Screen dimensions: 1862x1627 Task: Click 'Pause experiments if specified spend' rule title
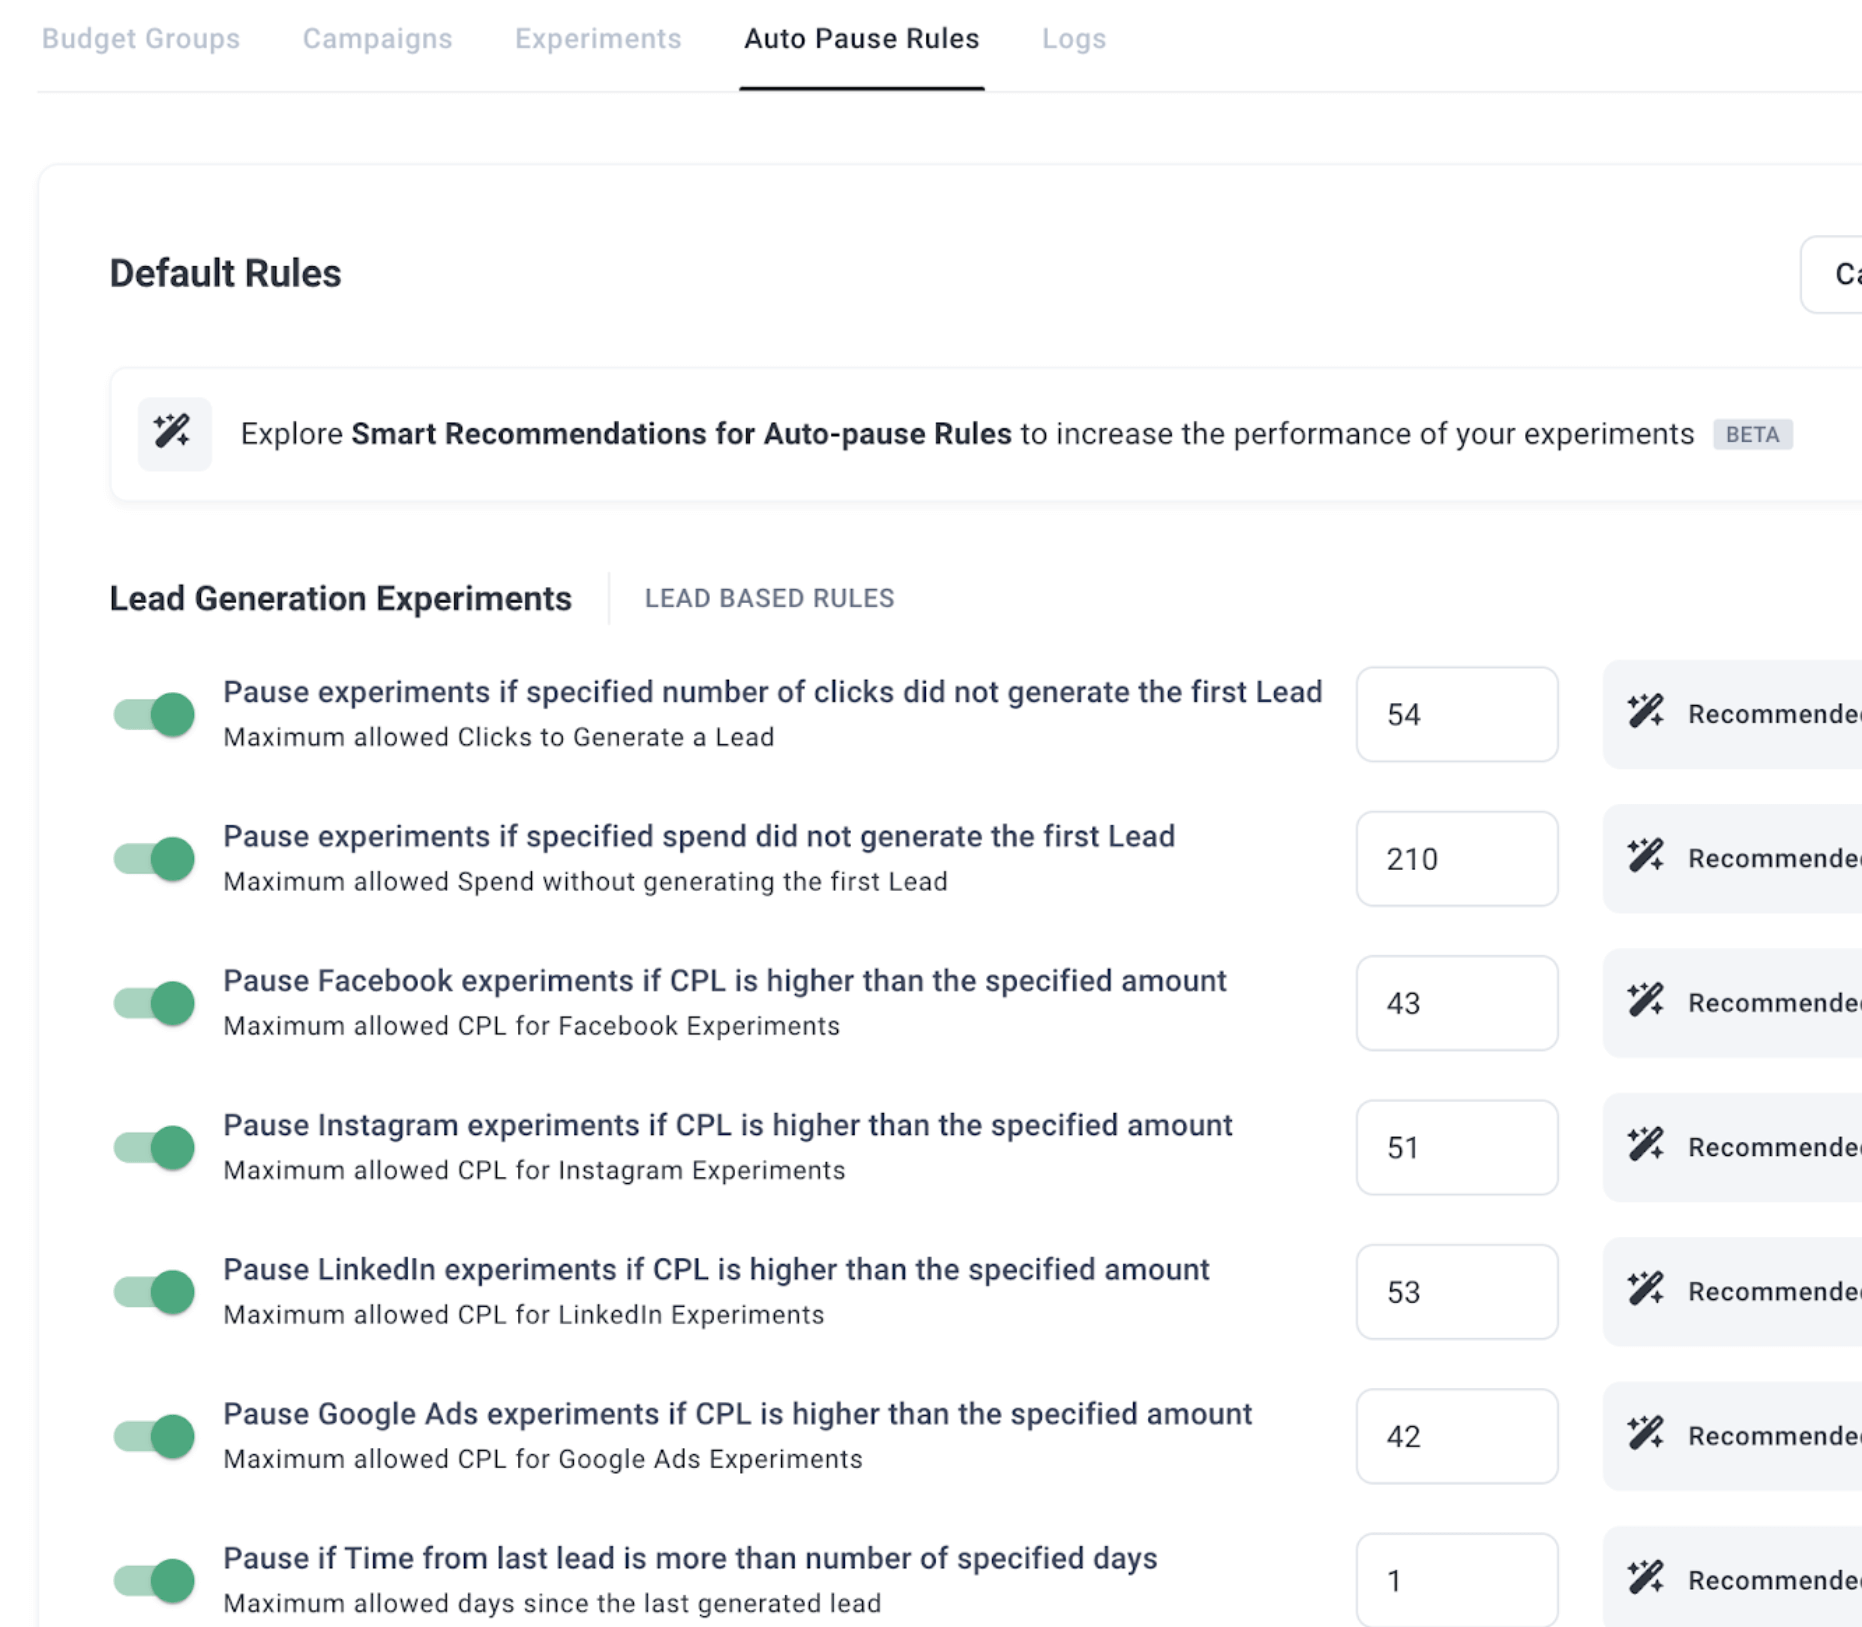[x=699, y=836]
